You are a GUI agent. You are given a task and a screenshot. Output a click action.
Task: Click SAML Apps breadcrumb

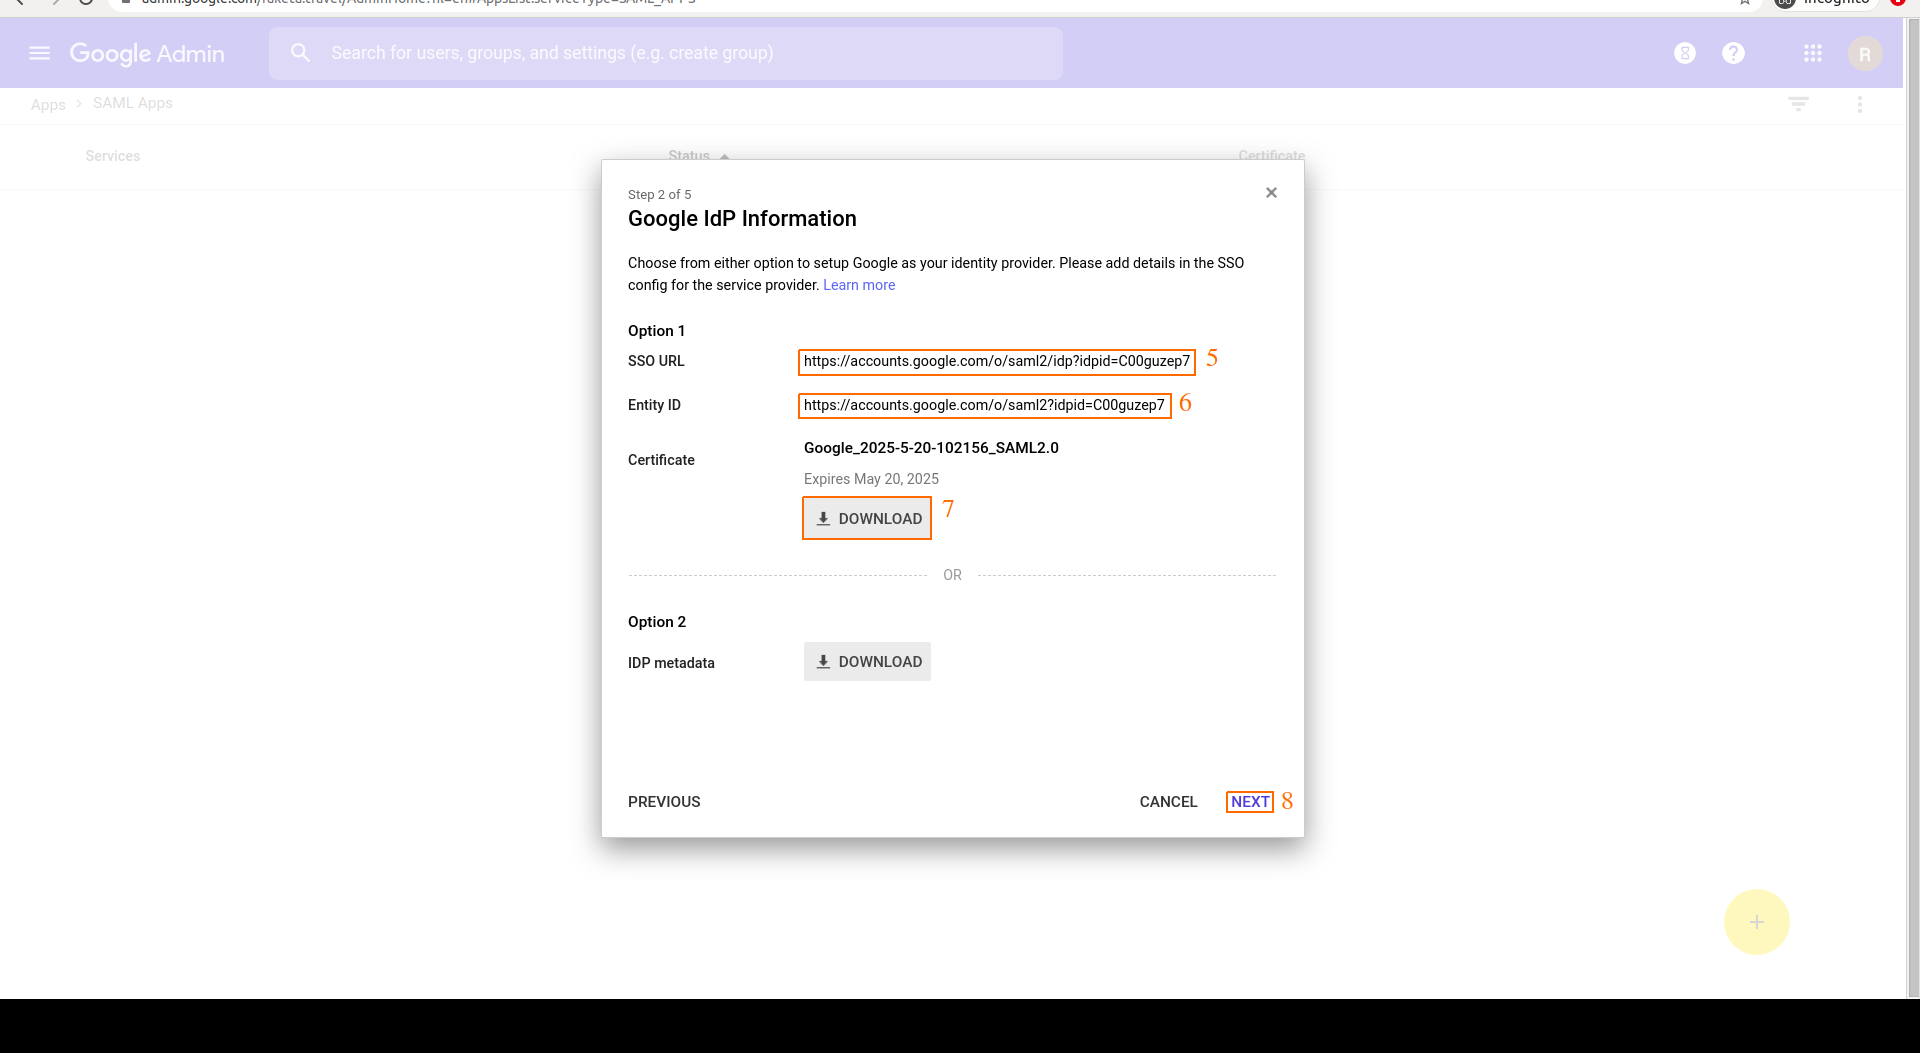(x=133, y=103)
